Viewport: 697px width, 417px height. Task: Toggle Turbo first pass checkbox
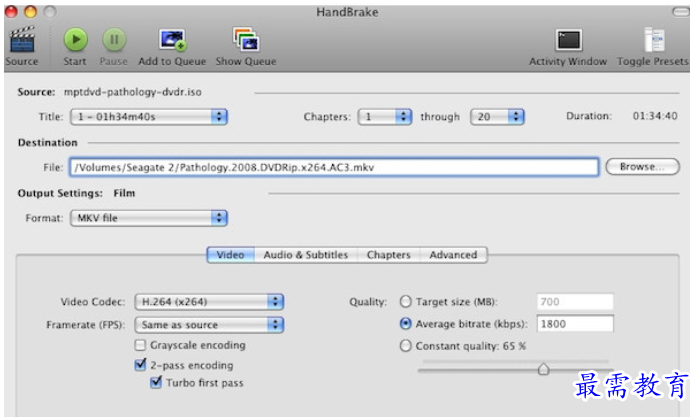[156, 382]
